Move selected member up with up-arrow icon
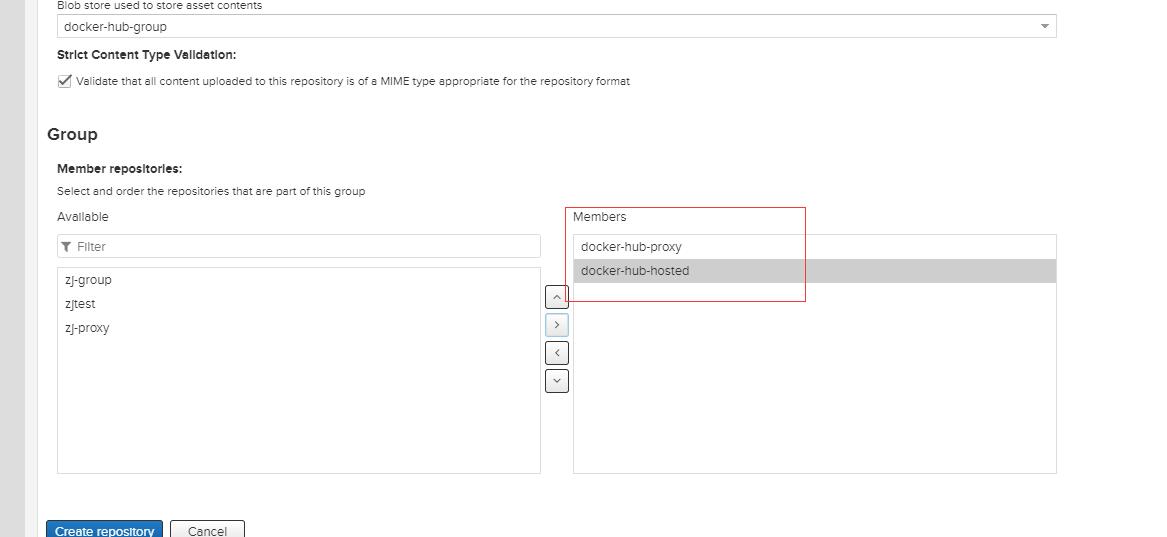1167x537 pixels. pos(557,297)
